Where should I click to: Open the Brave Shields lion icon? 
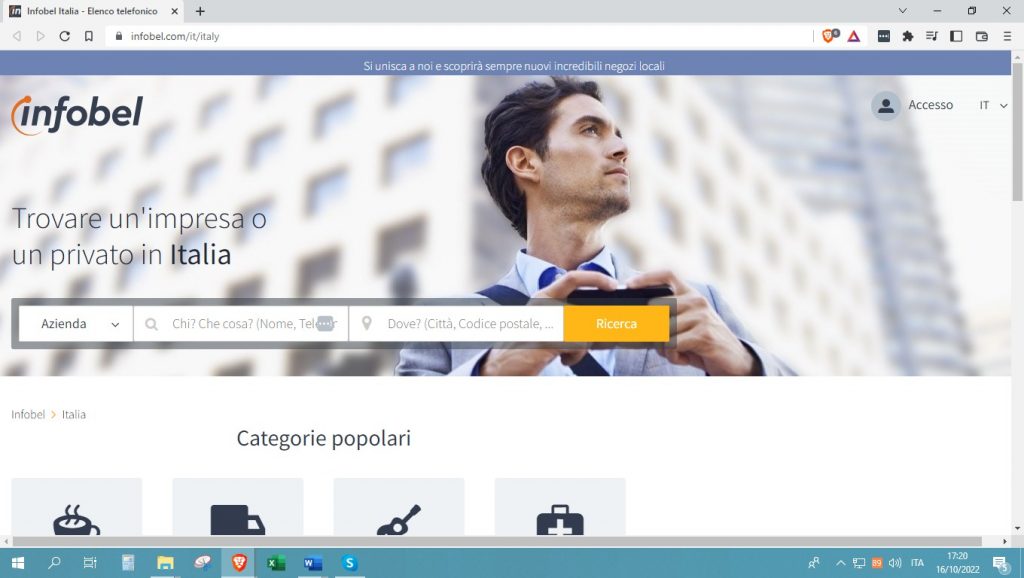829,36
